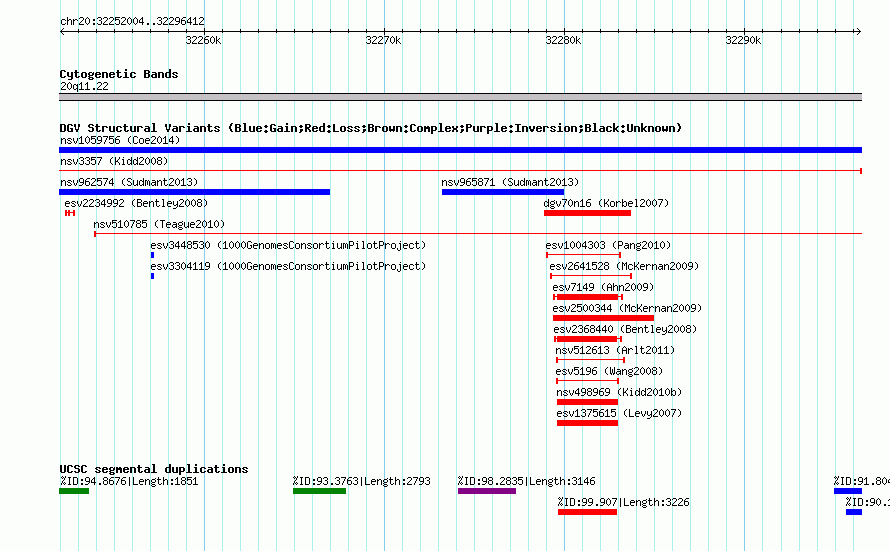Open the nsv962574 (Sudmant2013) label
This screenshot has height=551, width=890.
tap(129, 182)
